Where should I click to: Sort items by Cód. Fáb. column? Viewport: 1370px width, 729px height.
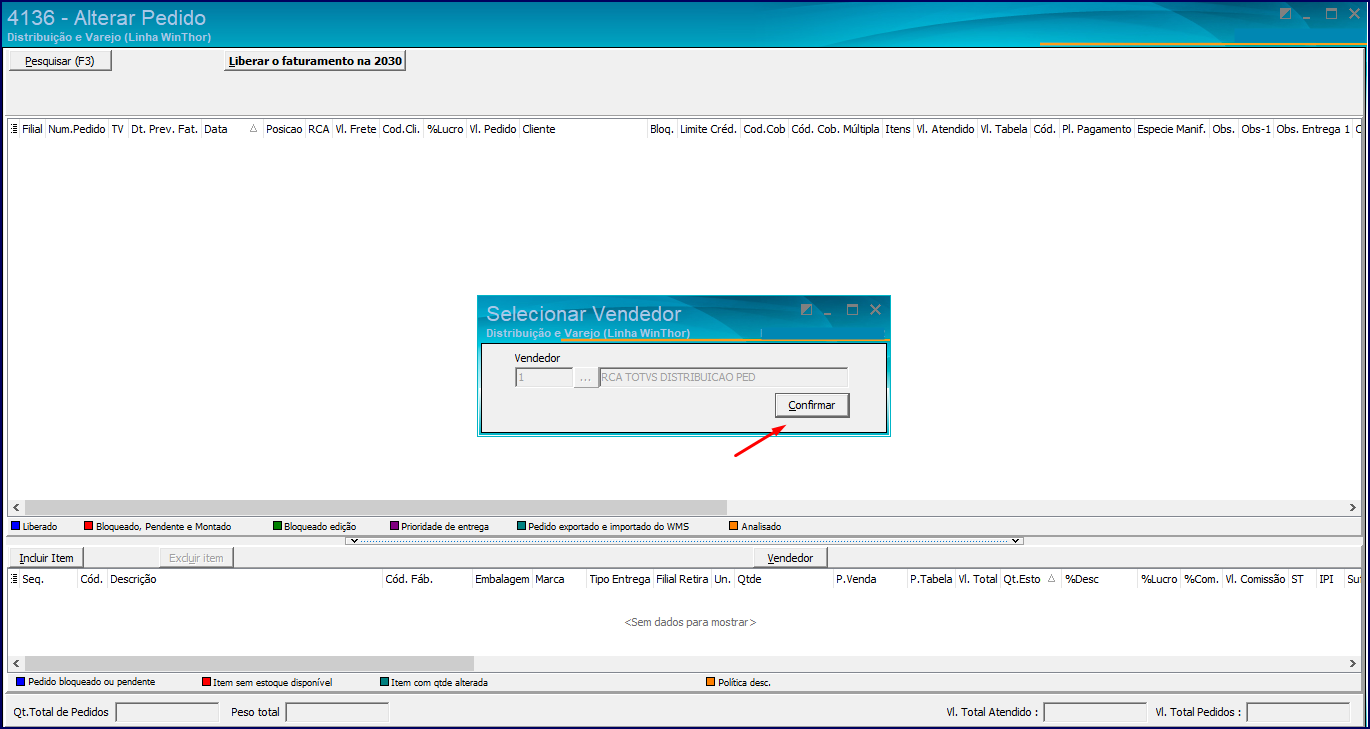(427, 579)
